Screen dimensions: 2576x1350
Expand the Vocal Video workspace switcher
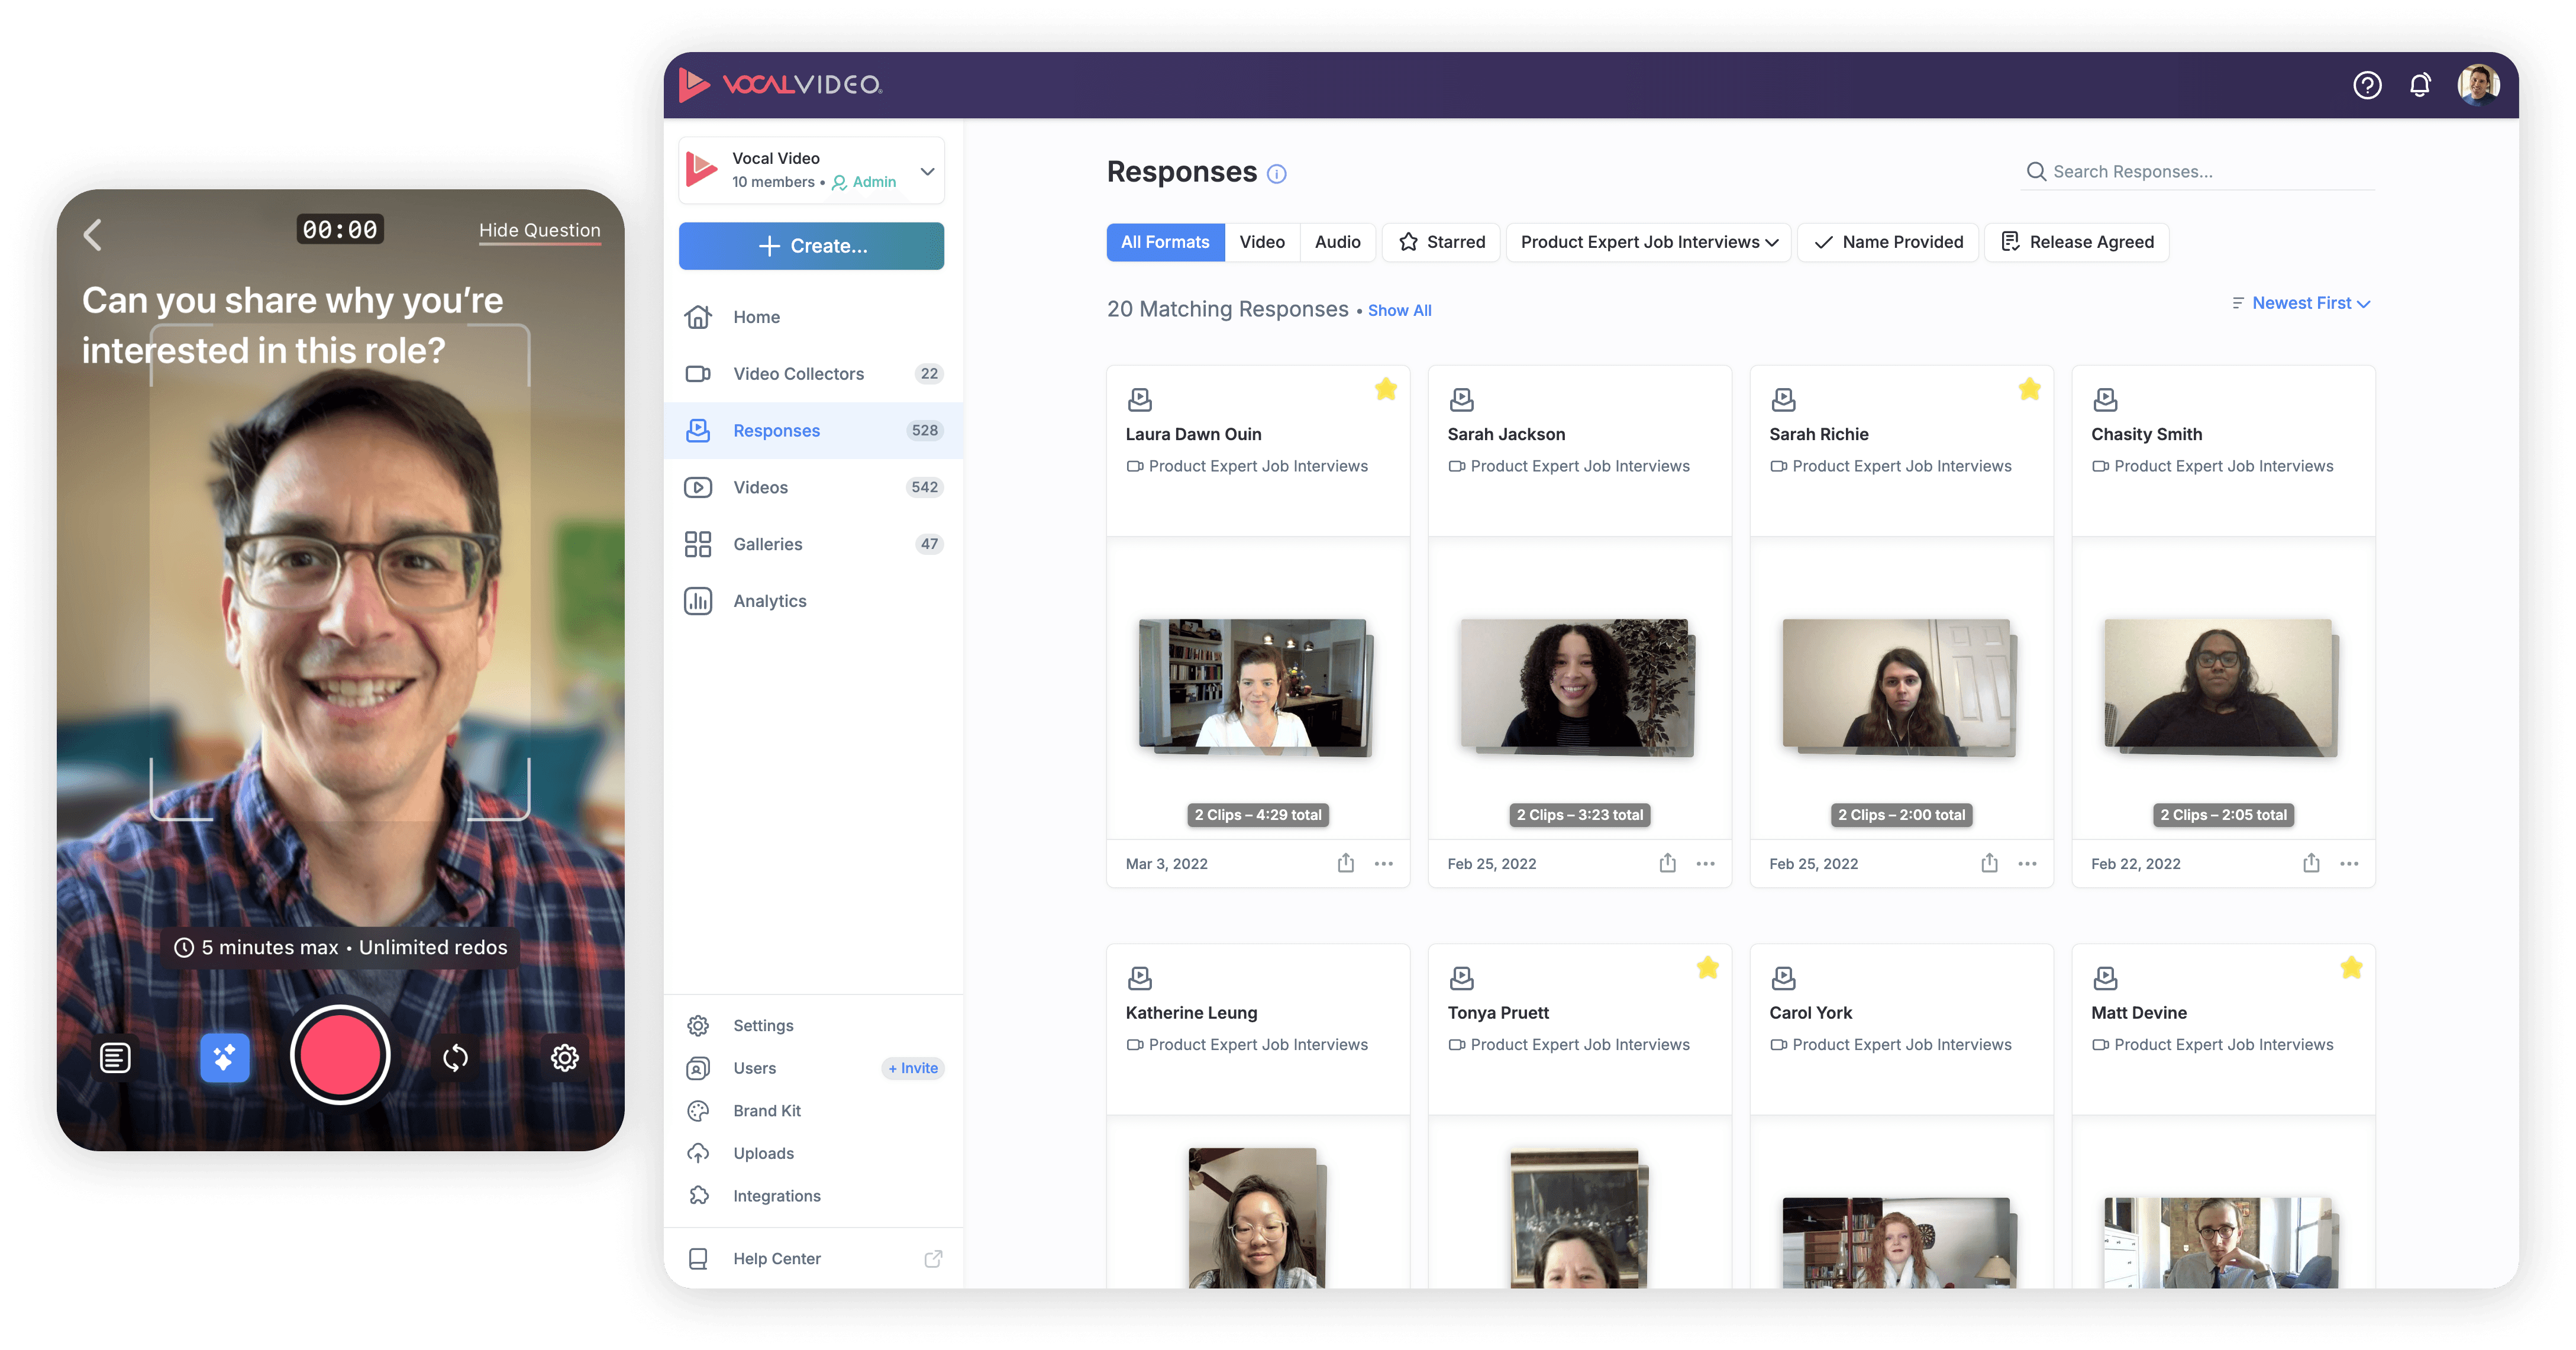(811, 170)
